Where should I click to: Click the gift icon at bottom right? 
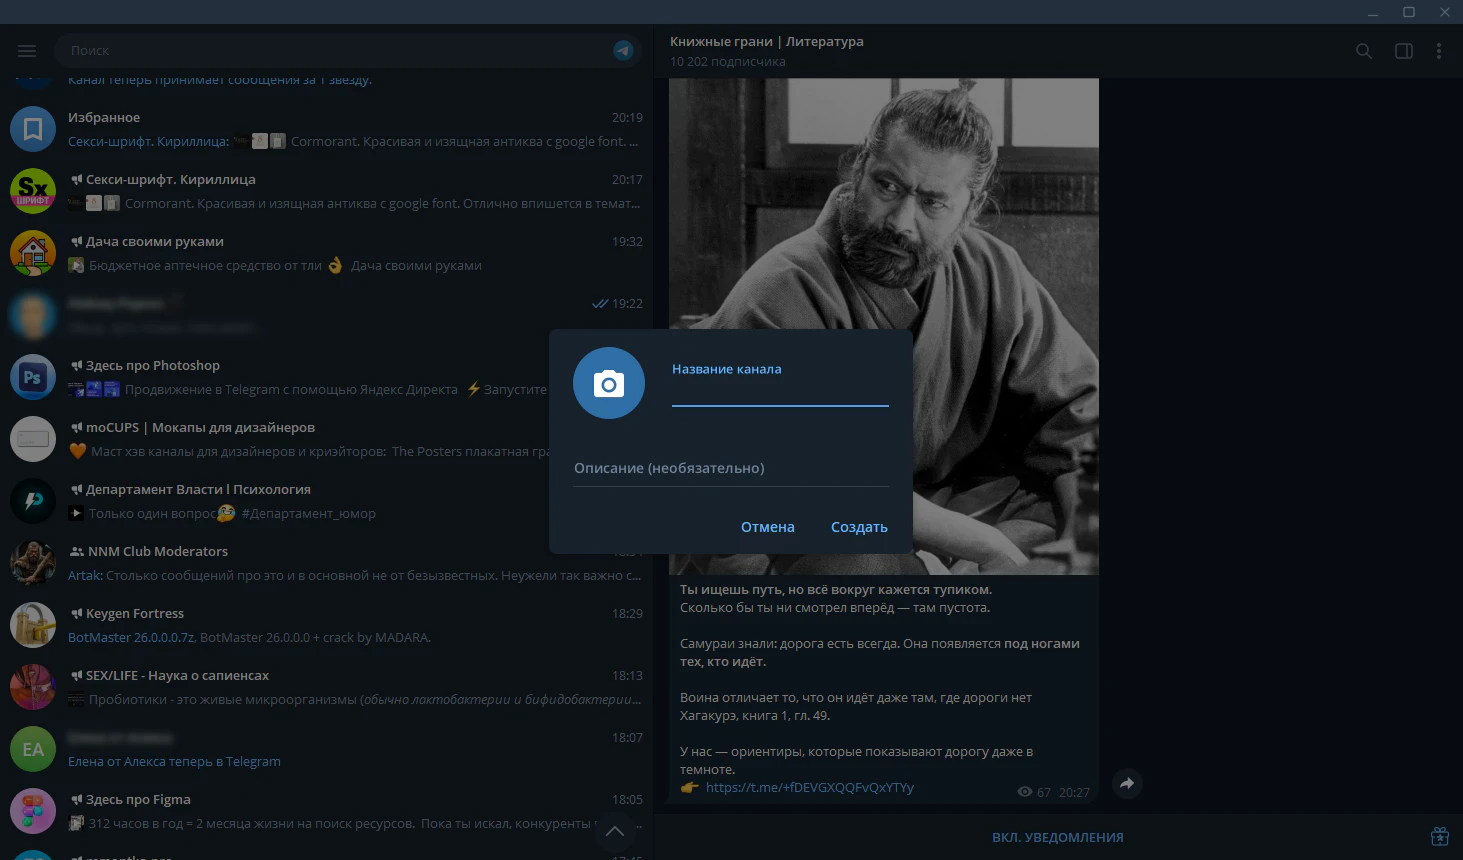click(1439, 836)
